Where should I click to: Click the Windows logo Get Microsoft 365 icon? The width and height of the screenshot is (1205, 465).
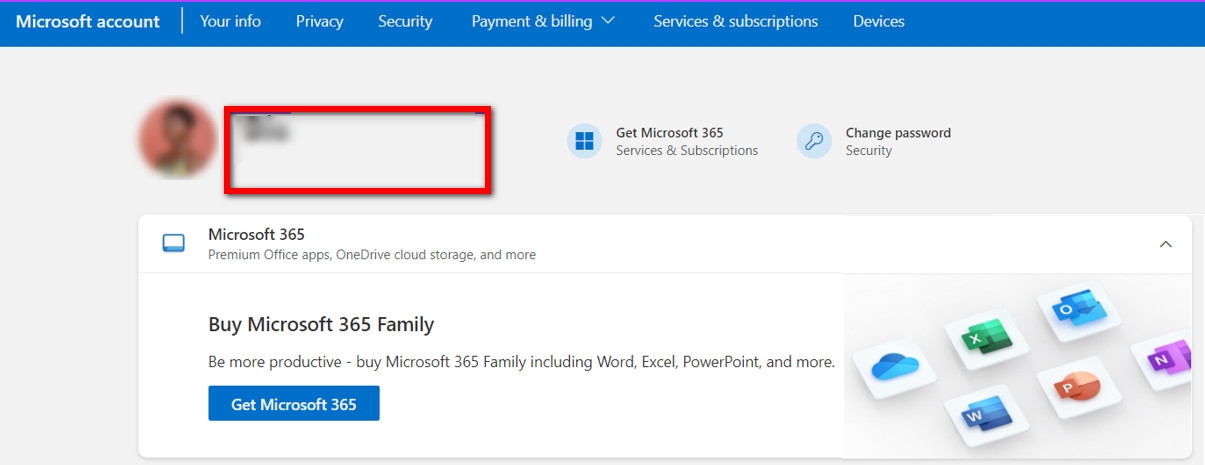pyautogui.click(x=584, y=141)
